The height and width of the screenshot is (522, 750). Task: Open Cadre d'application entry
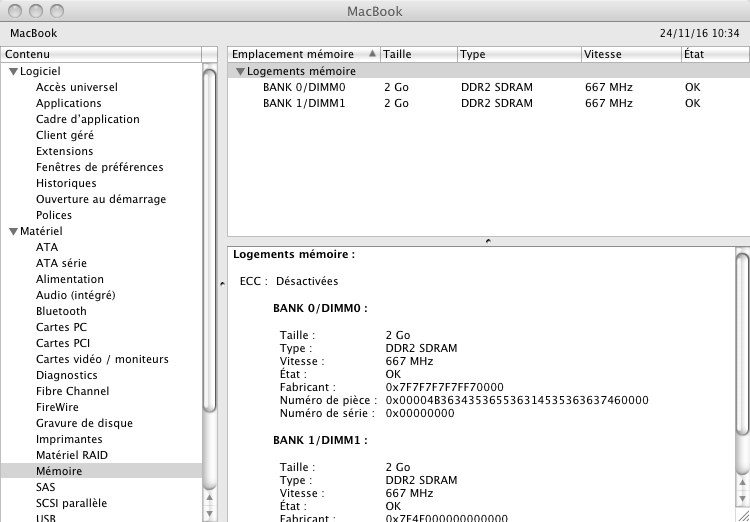(x=88, y=119)
